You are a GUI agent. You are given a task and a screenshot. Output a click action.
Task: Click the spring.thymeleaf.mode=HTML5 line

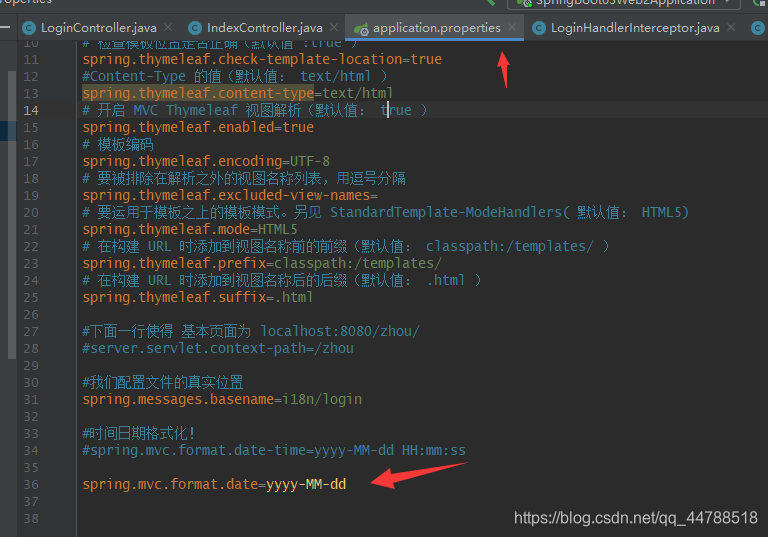(190, 229)
